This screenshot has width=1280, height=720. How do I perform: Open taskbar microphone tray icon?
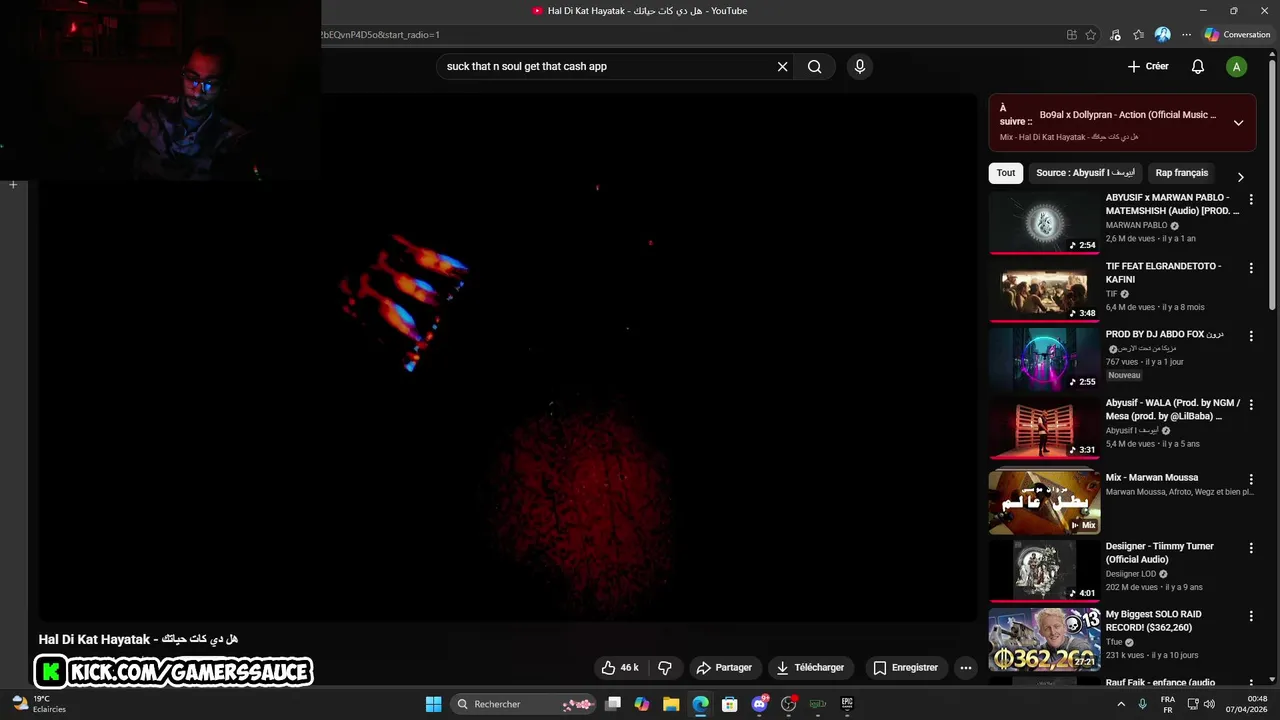[x=1143, y=704]
